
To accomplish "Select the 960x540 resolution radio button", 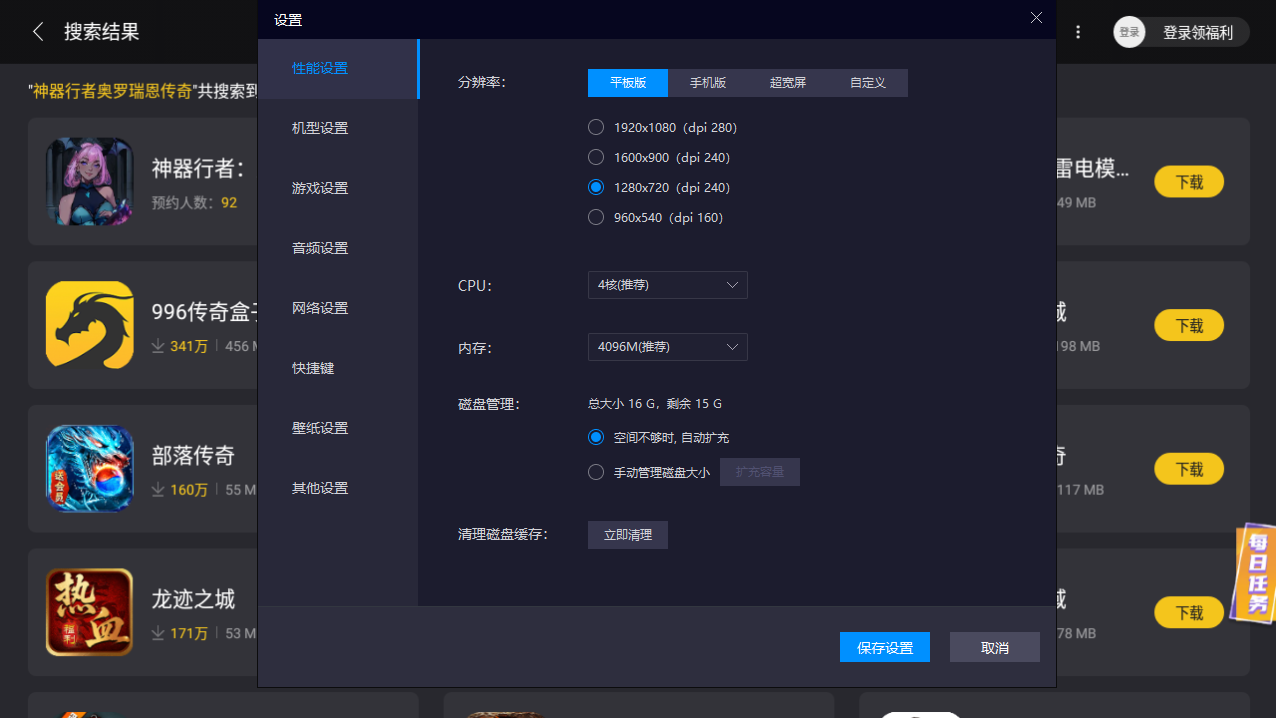I will 596,217.
